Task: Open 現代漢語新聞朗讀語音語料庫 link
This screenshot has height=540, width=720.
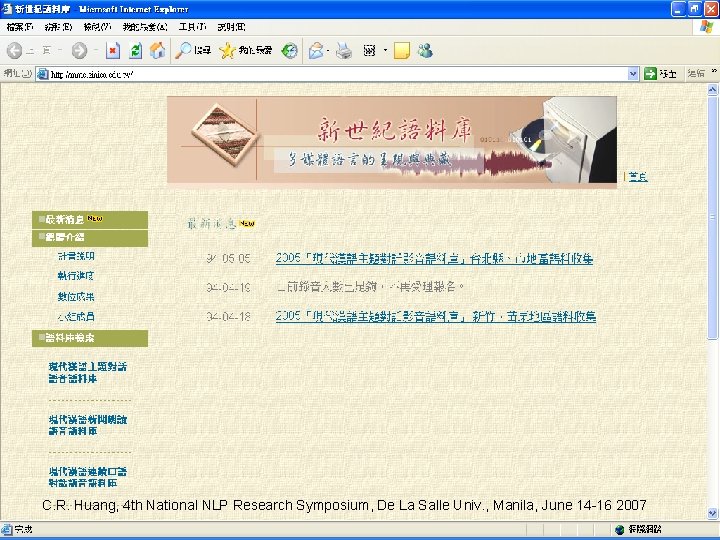Action: coord(88,425)
